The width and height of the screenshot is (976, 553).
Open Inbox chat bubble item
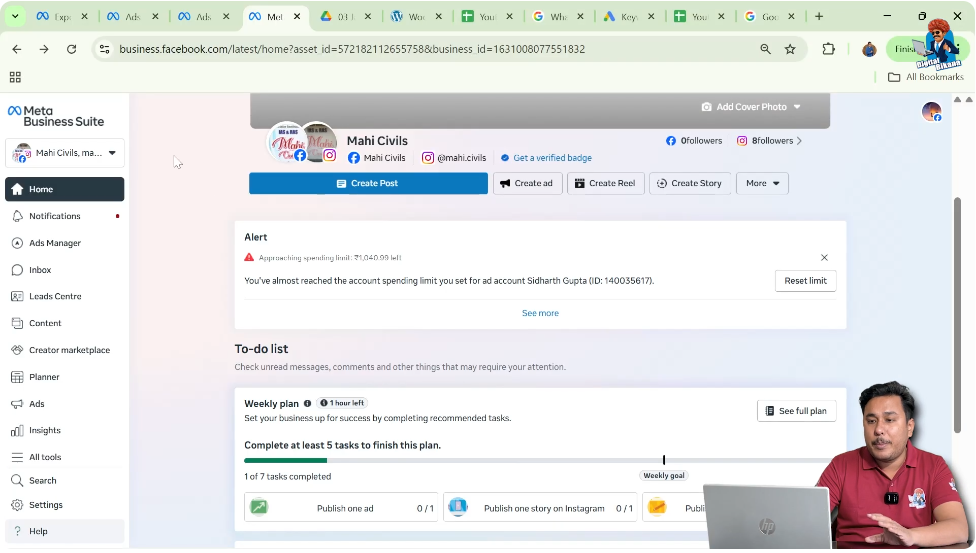tap(65, 270)
